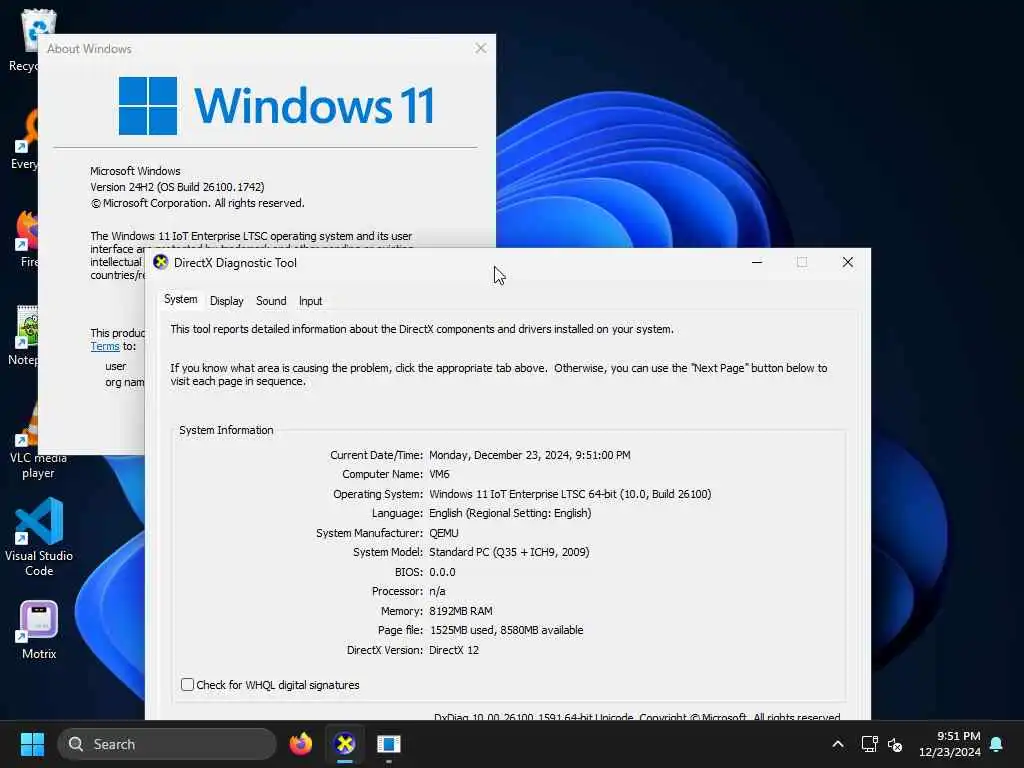Launch Firefox from the taskbar
The height and width of the screenshot is (768, 1024).
click(x=300, y=744)
